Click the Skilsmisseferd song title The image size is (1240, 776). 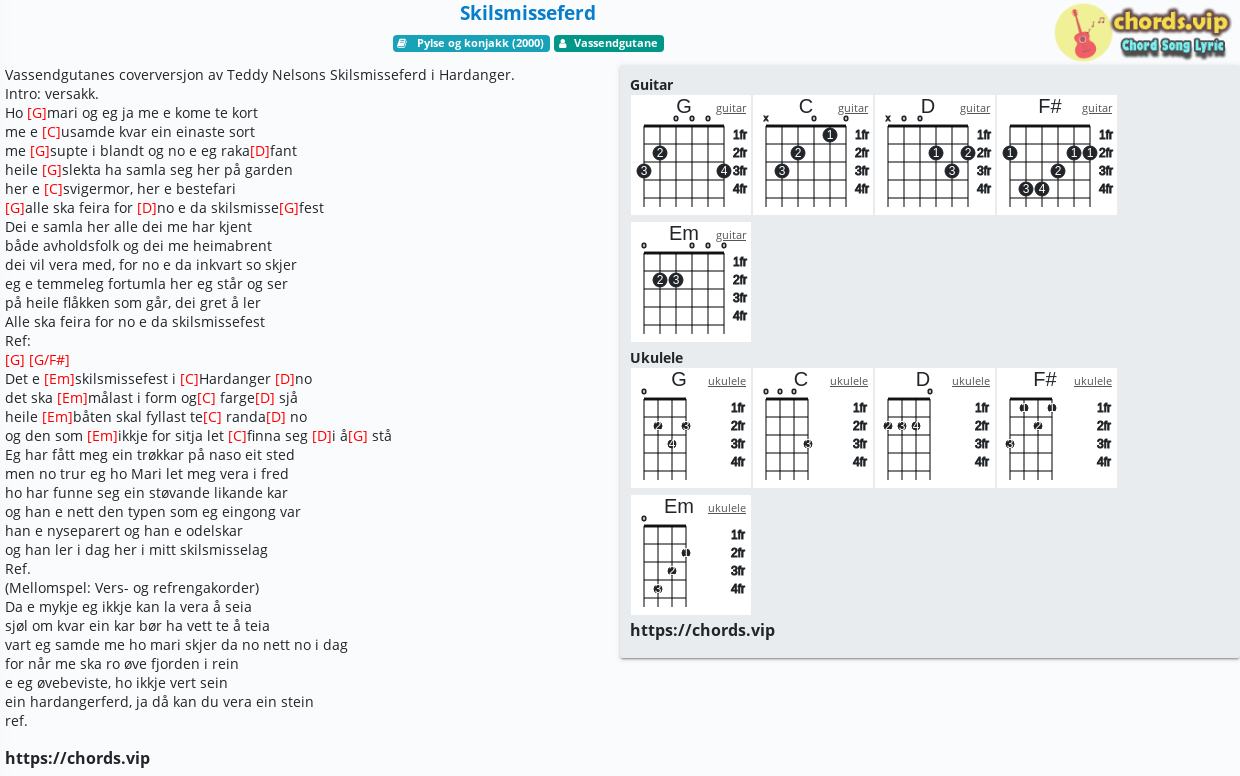pyautogui.click(x=528, y=13)
